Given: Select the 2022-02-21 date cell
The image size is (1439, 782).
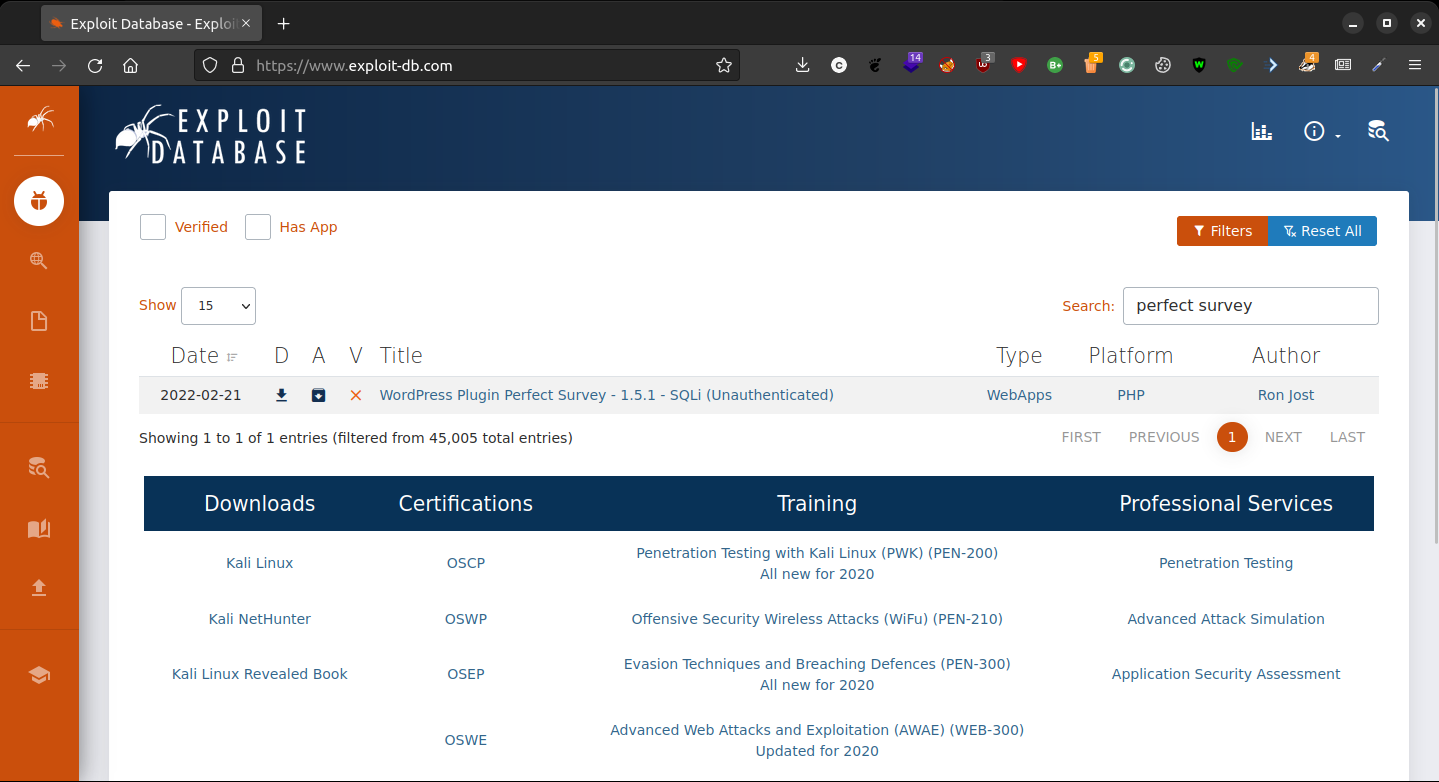Looking at the screenshot, I should [201, 395].
